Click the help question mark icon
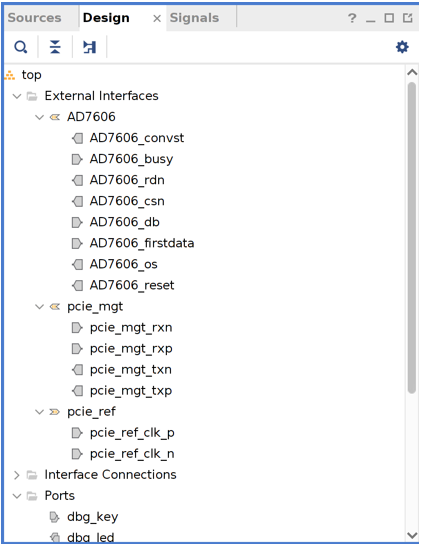Screen dimensions: 428x549 tap(352, 18)
